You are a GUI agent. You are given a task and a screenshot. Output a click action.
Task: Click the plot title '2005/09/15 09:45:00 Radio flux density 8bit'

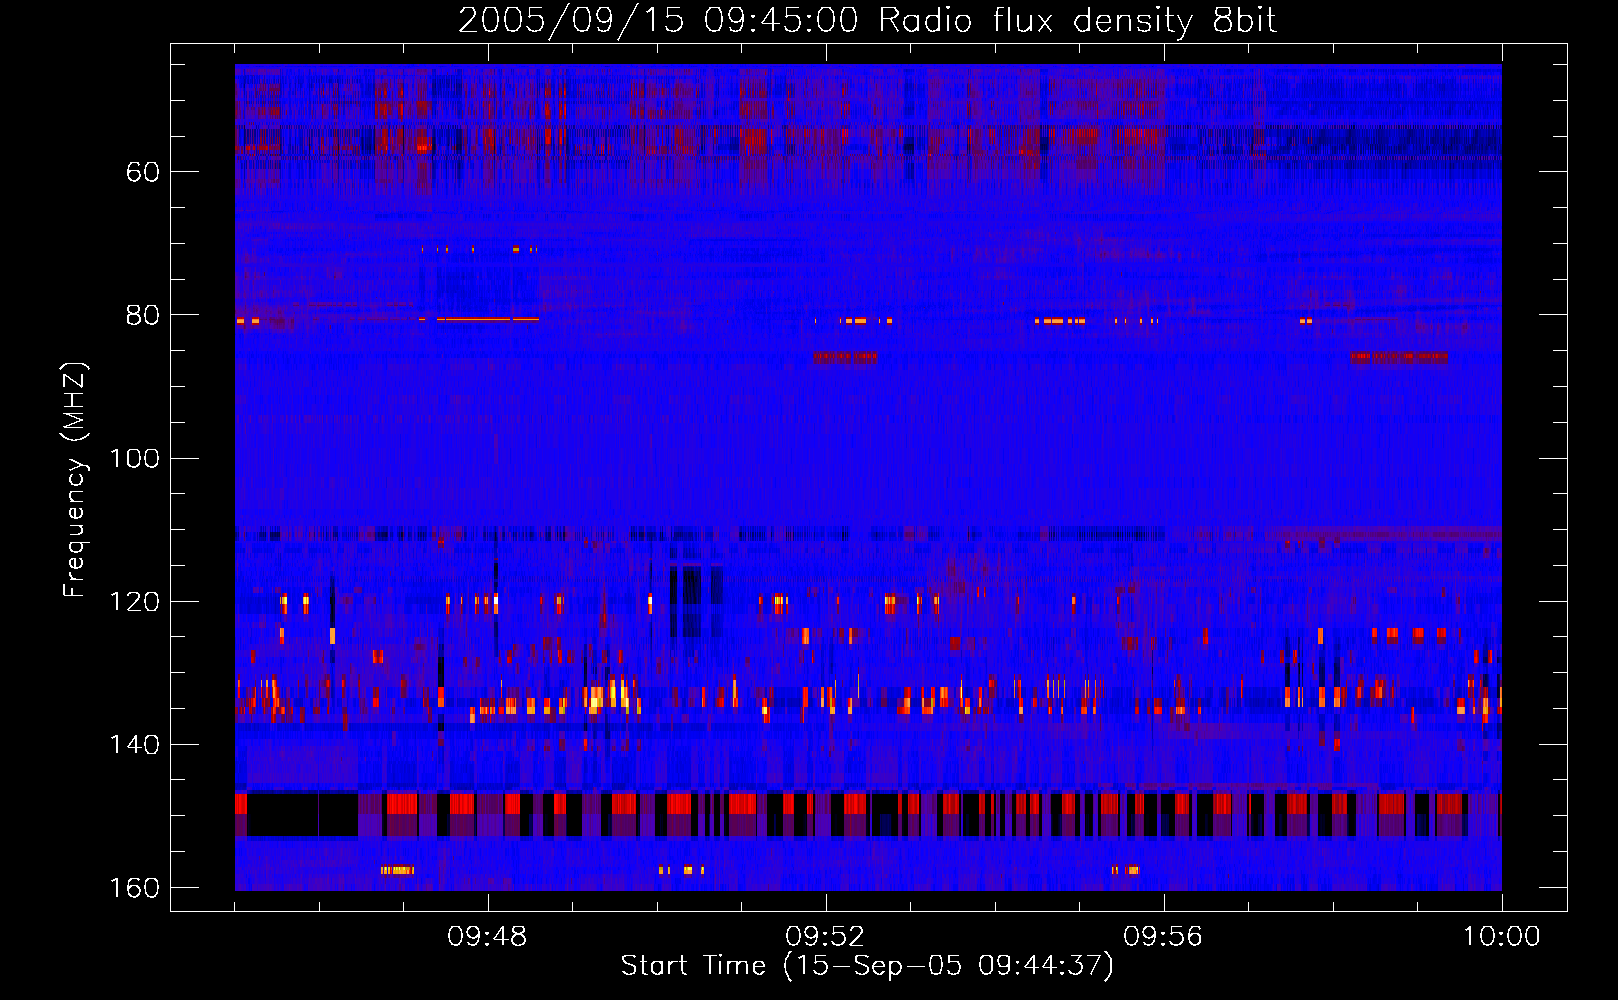(x=867, y=21)
